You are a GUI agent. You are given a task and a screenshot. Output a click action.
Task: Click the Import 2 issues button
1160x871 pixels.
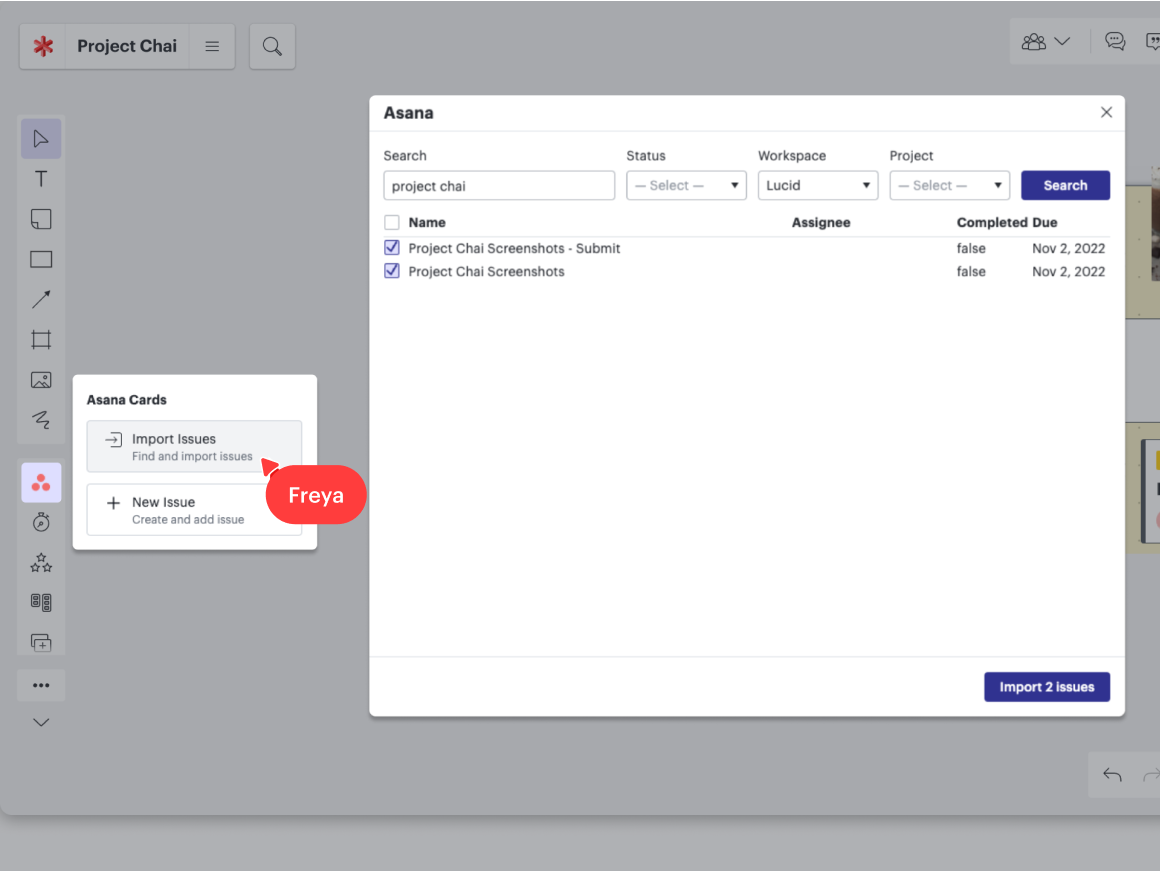coord(1046,687)
